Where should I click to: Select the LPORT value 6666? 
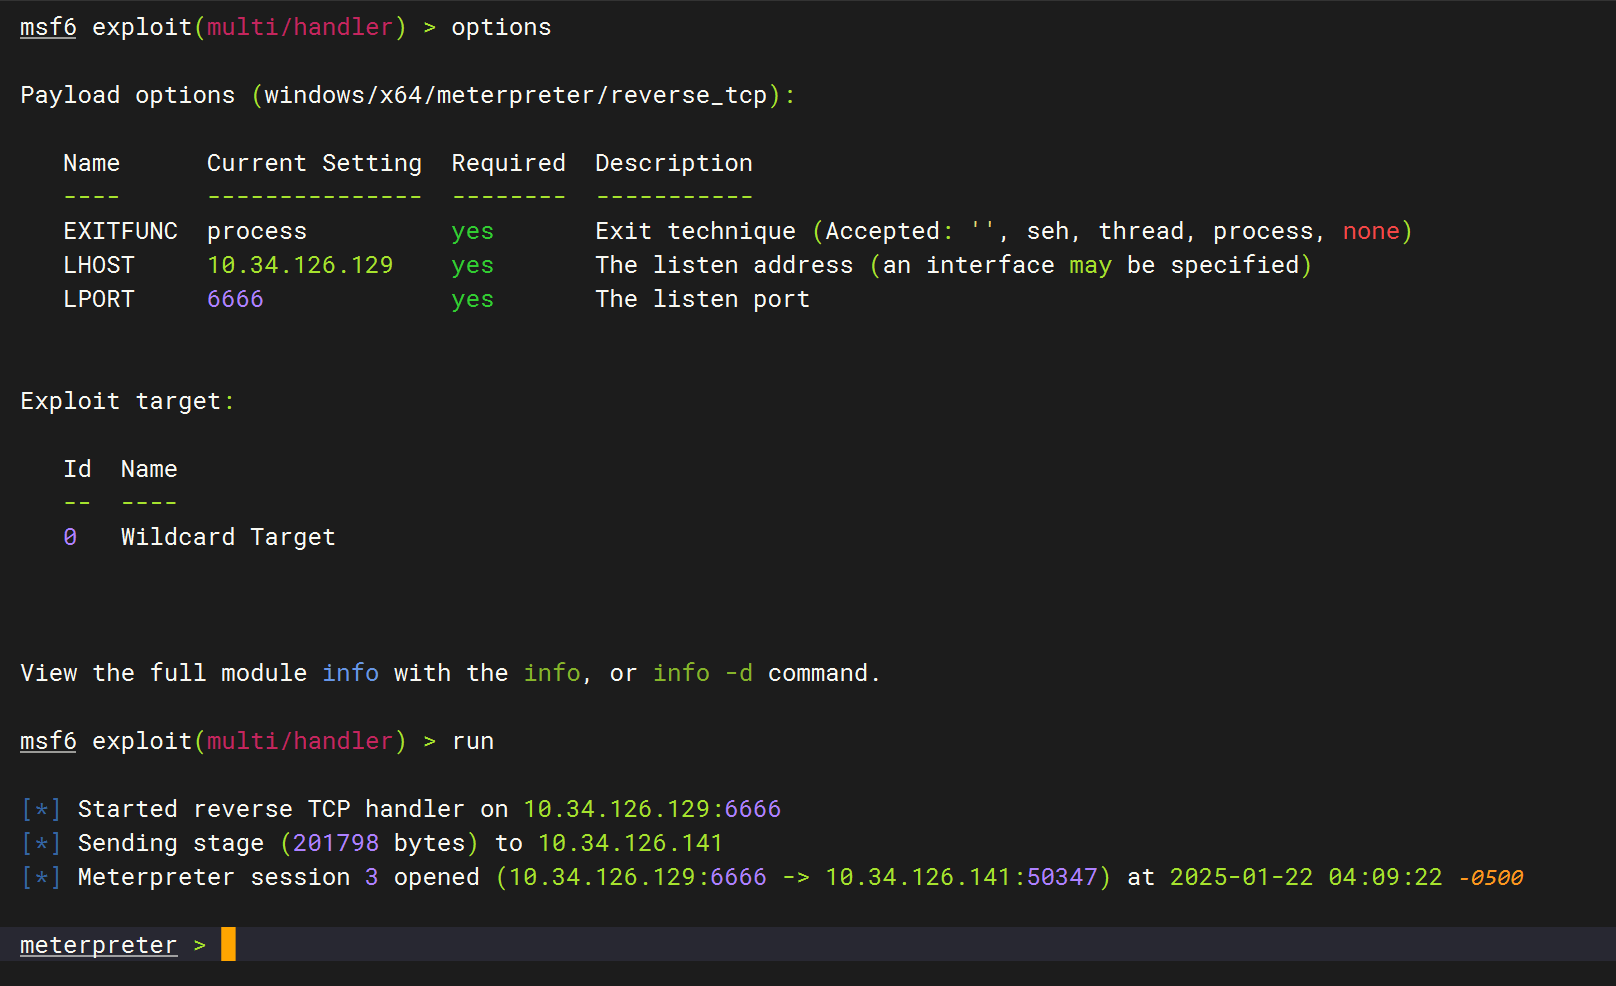coord(235,299)
